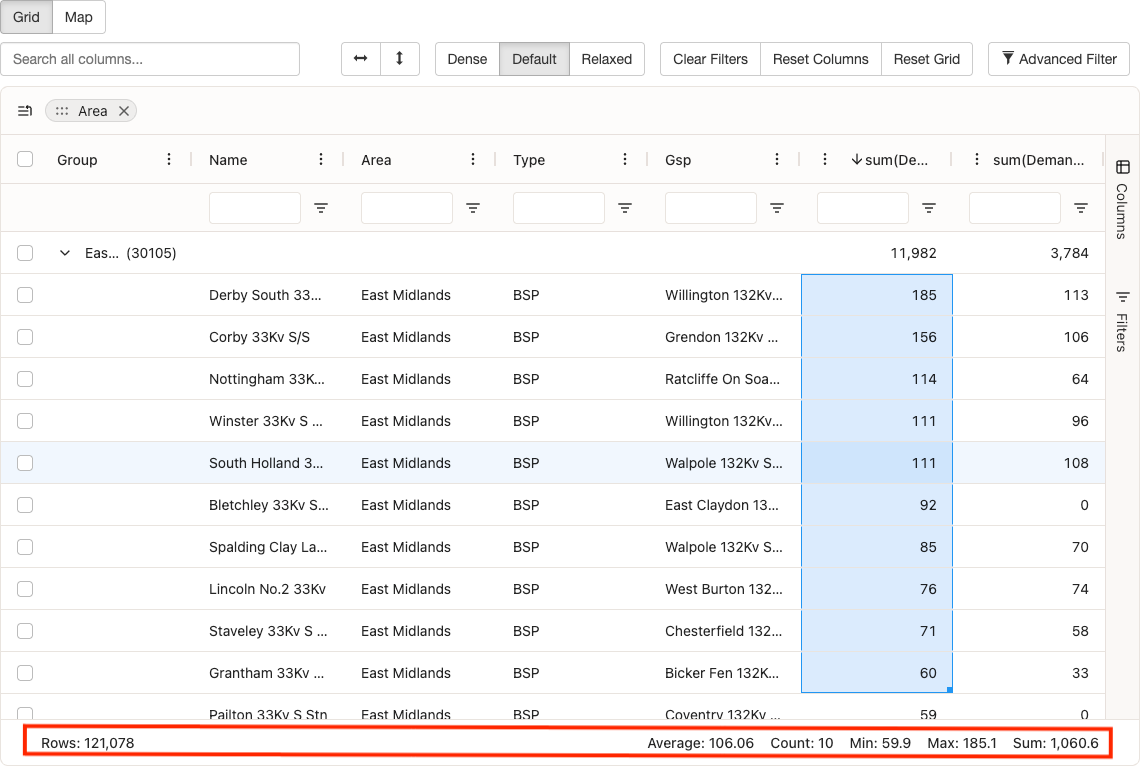Check the East Midlands group row checkbox

click(25, 253)
